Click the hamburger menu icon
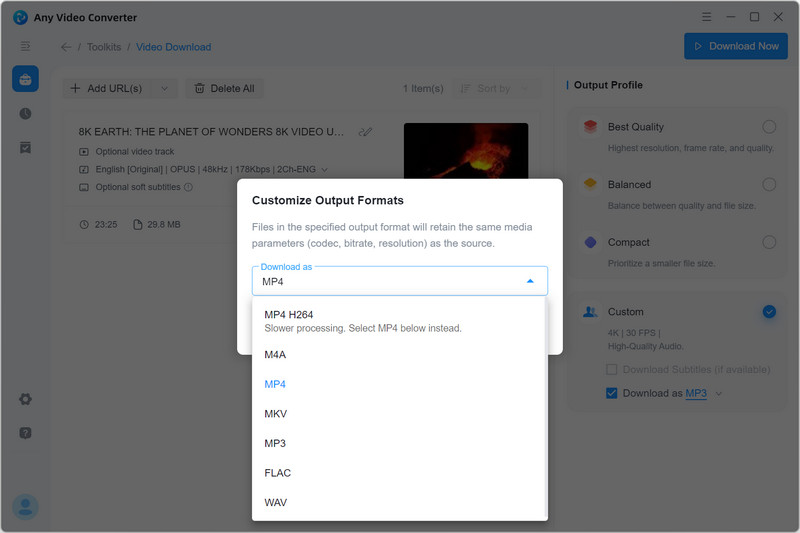The image size is (800, 533). tap(25, 46)
